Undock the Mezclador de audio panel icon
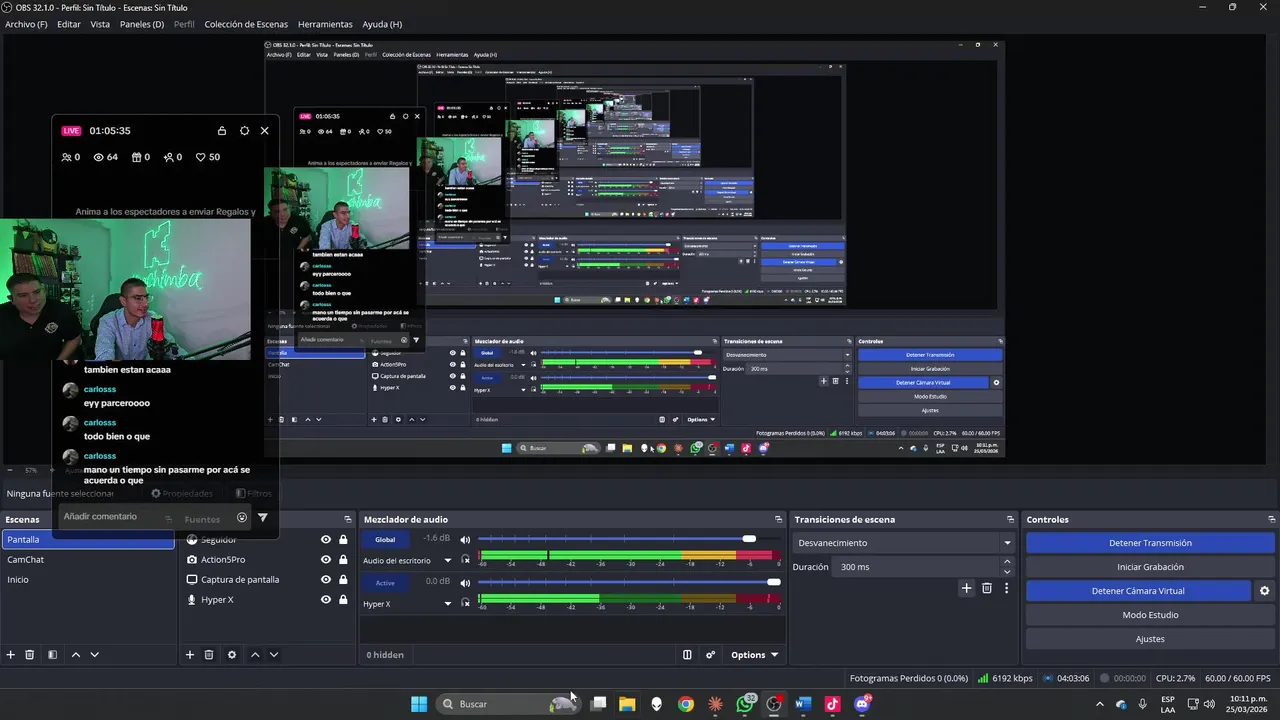Viewport: 1280px width, 720px height. click(x=778, y=519)
